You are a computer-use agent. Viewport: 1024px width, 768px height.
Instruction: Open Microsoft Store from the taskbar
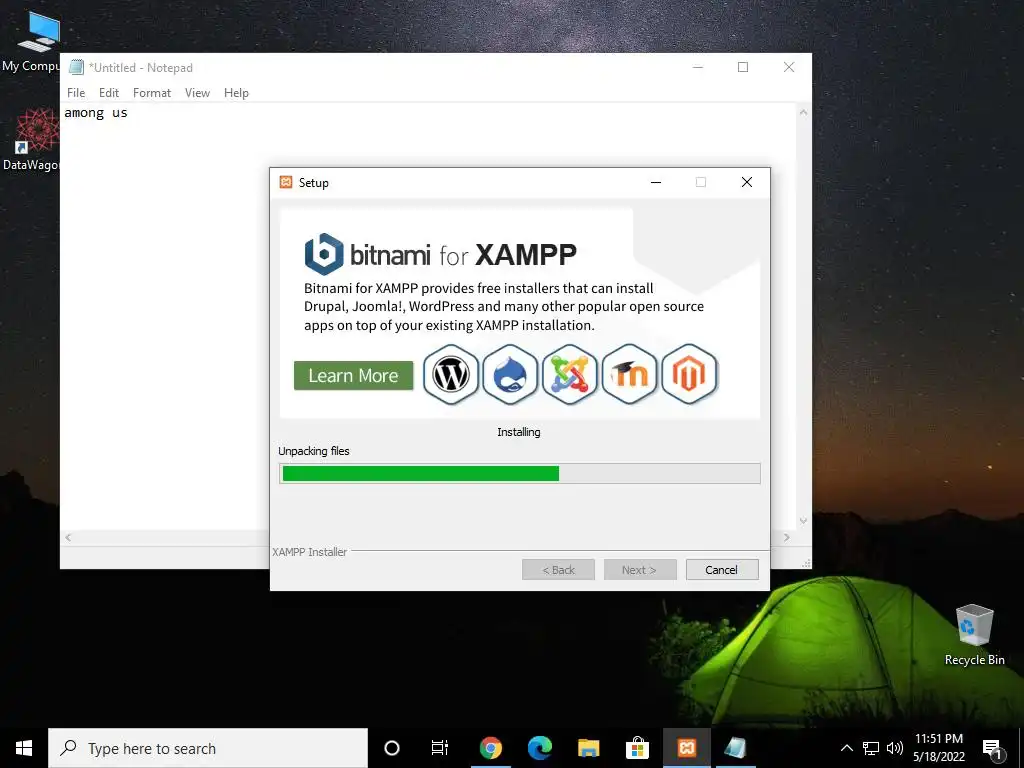coord(637,748)
